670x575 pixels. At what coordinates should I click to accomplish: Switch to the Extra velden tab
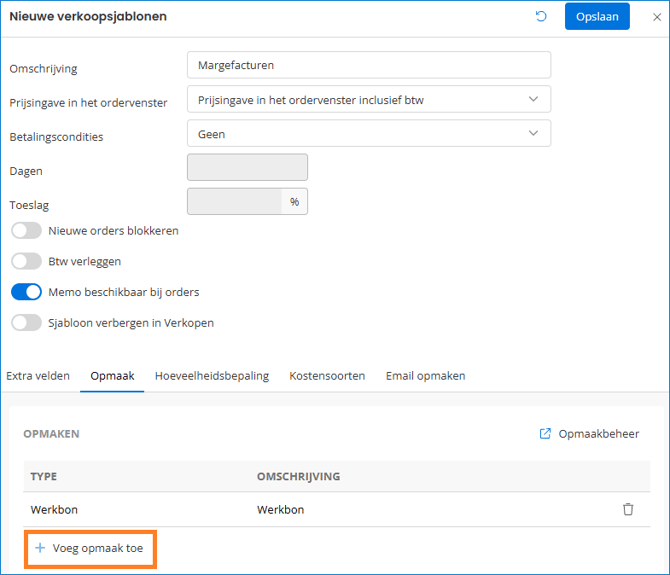[38, 376]
